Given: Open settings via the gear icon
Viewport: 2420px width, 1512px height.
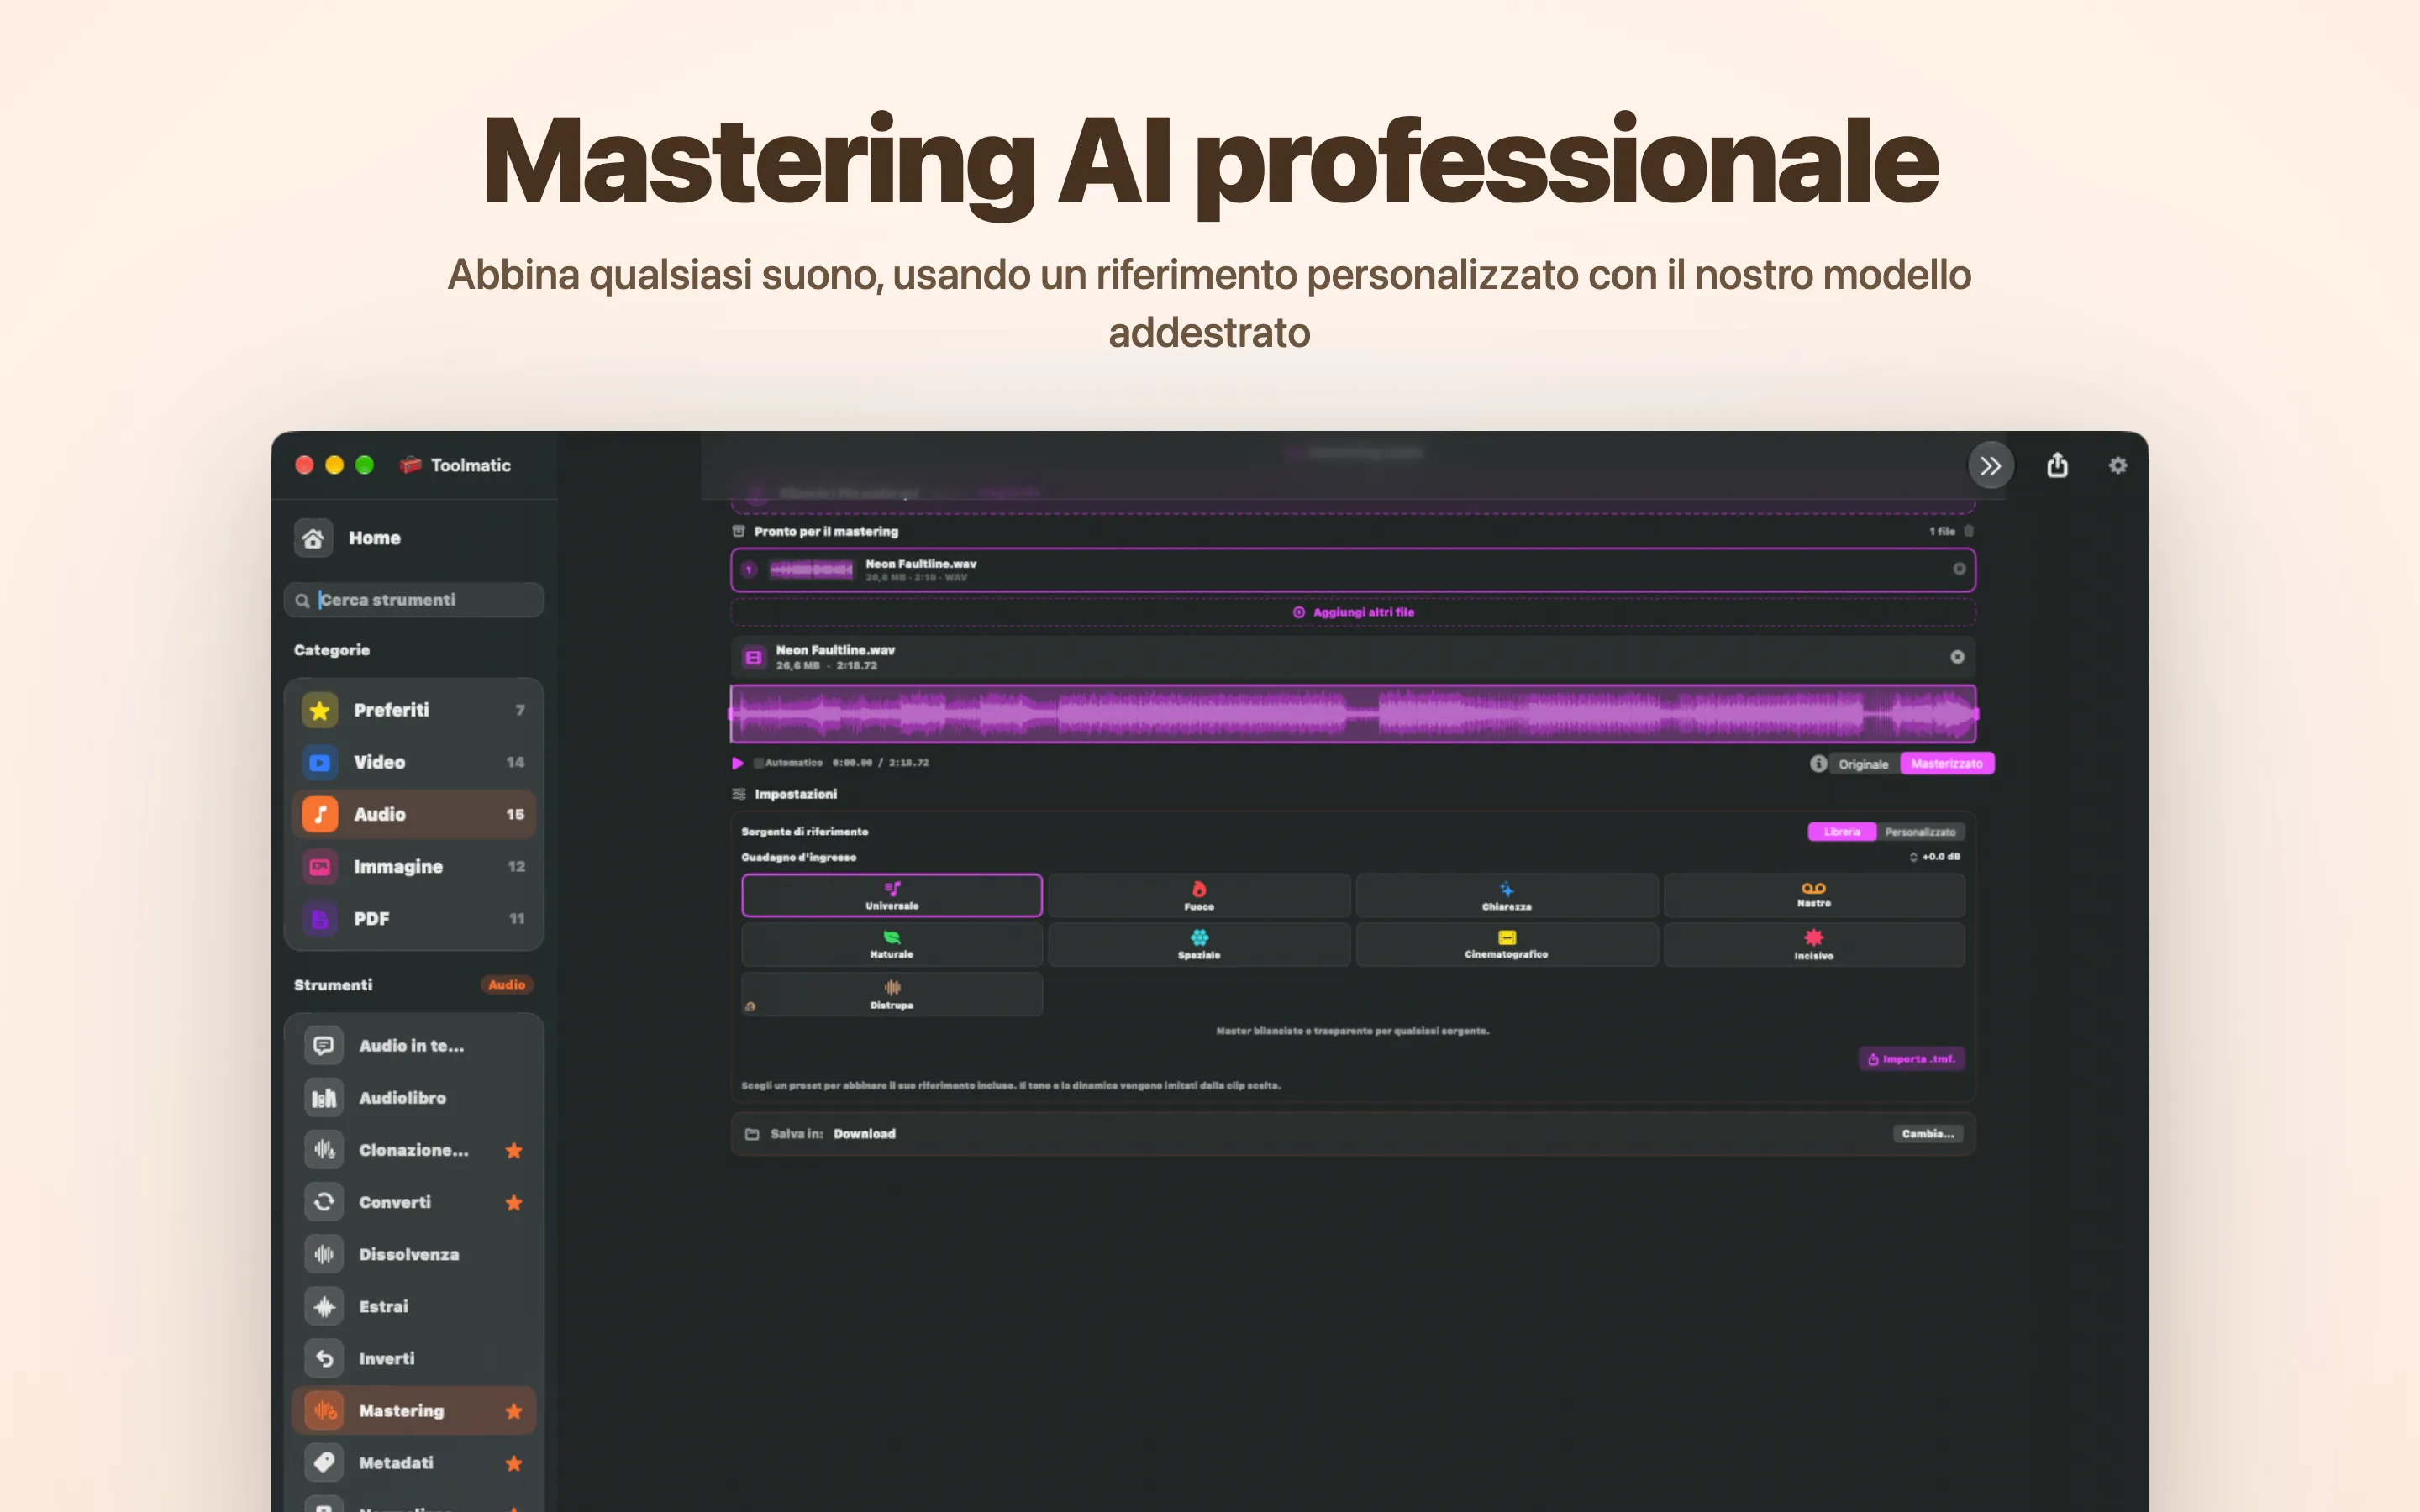Looking at the screenshot, I should [x=2118, y=465].
